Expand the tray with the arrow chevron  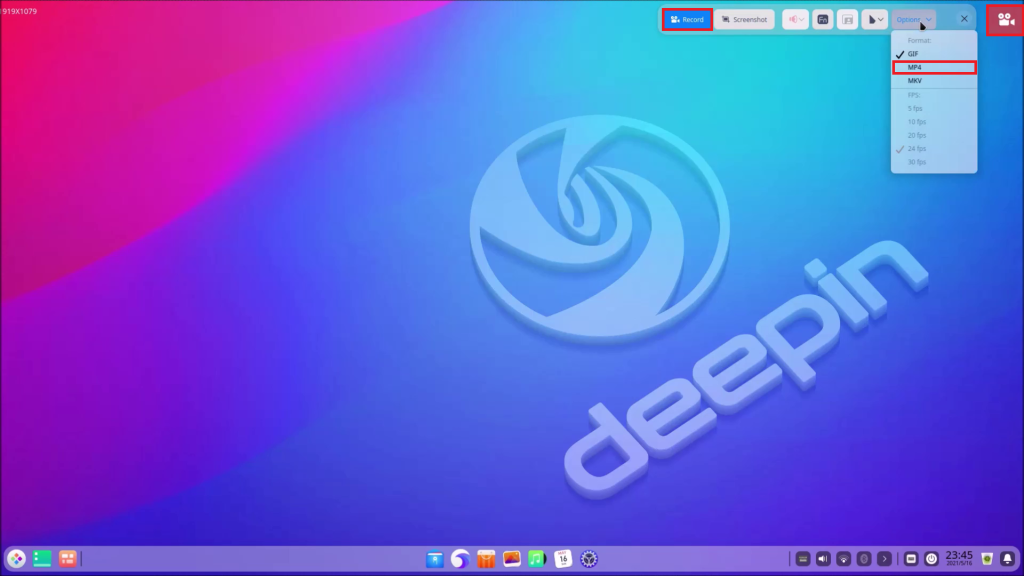[884, 558]
